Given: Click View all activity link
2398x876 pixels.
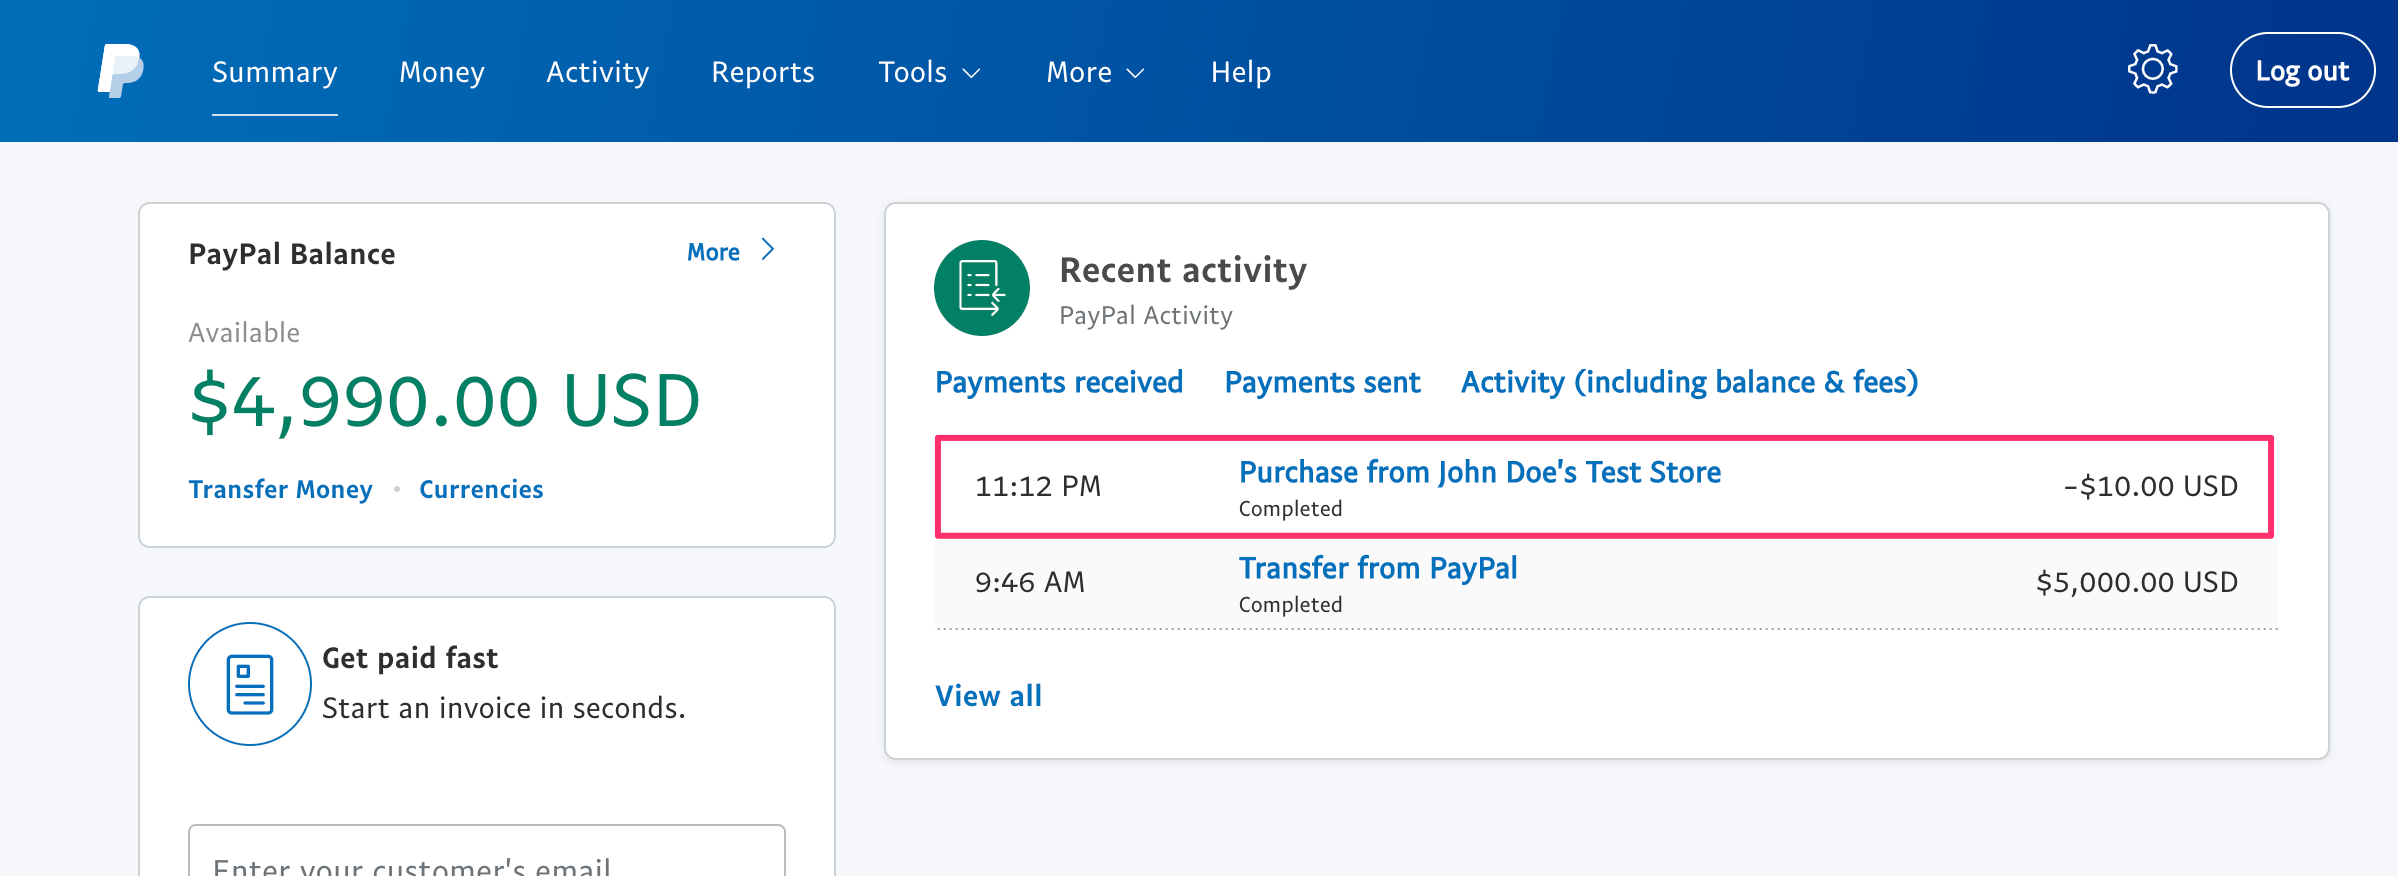Looking at the screenshot, I should pos(989,696).
